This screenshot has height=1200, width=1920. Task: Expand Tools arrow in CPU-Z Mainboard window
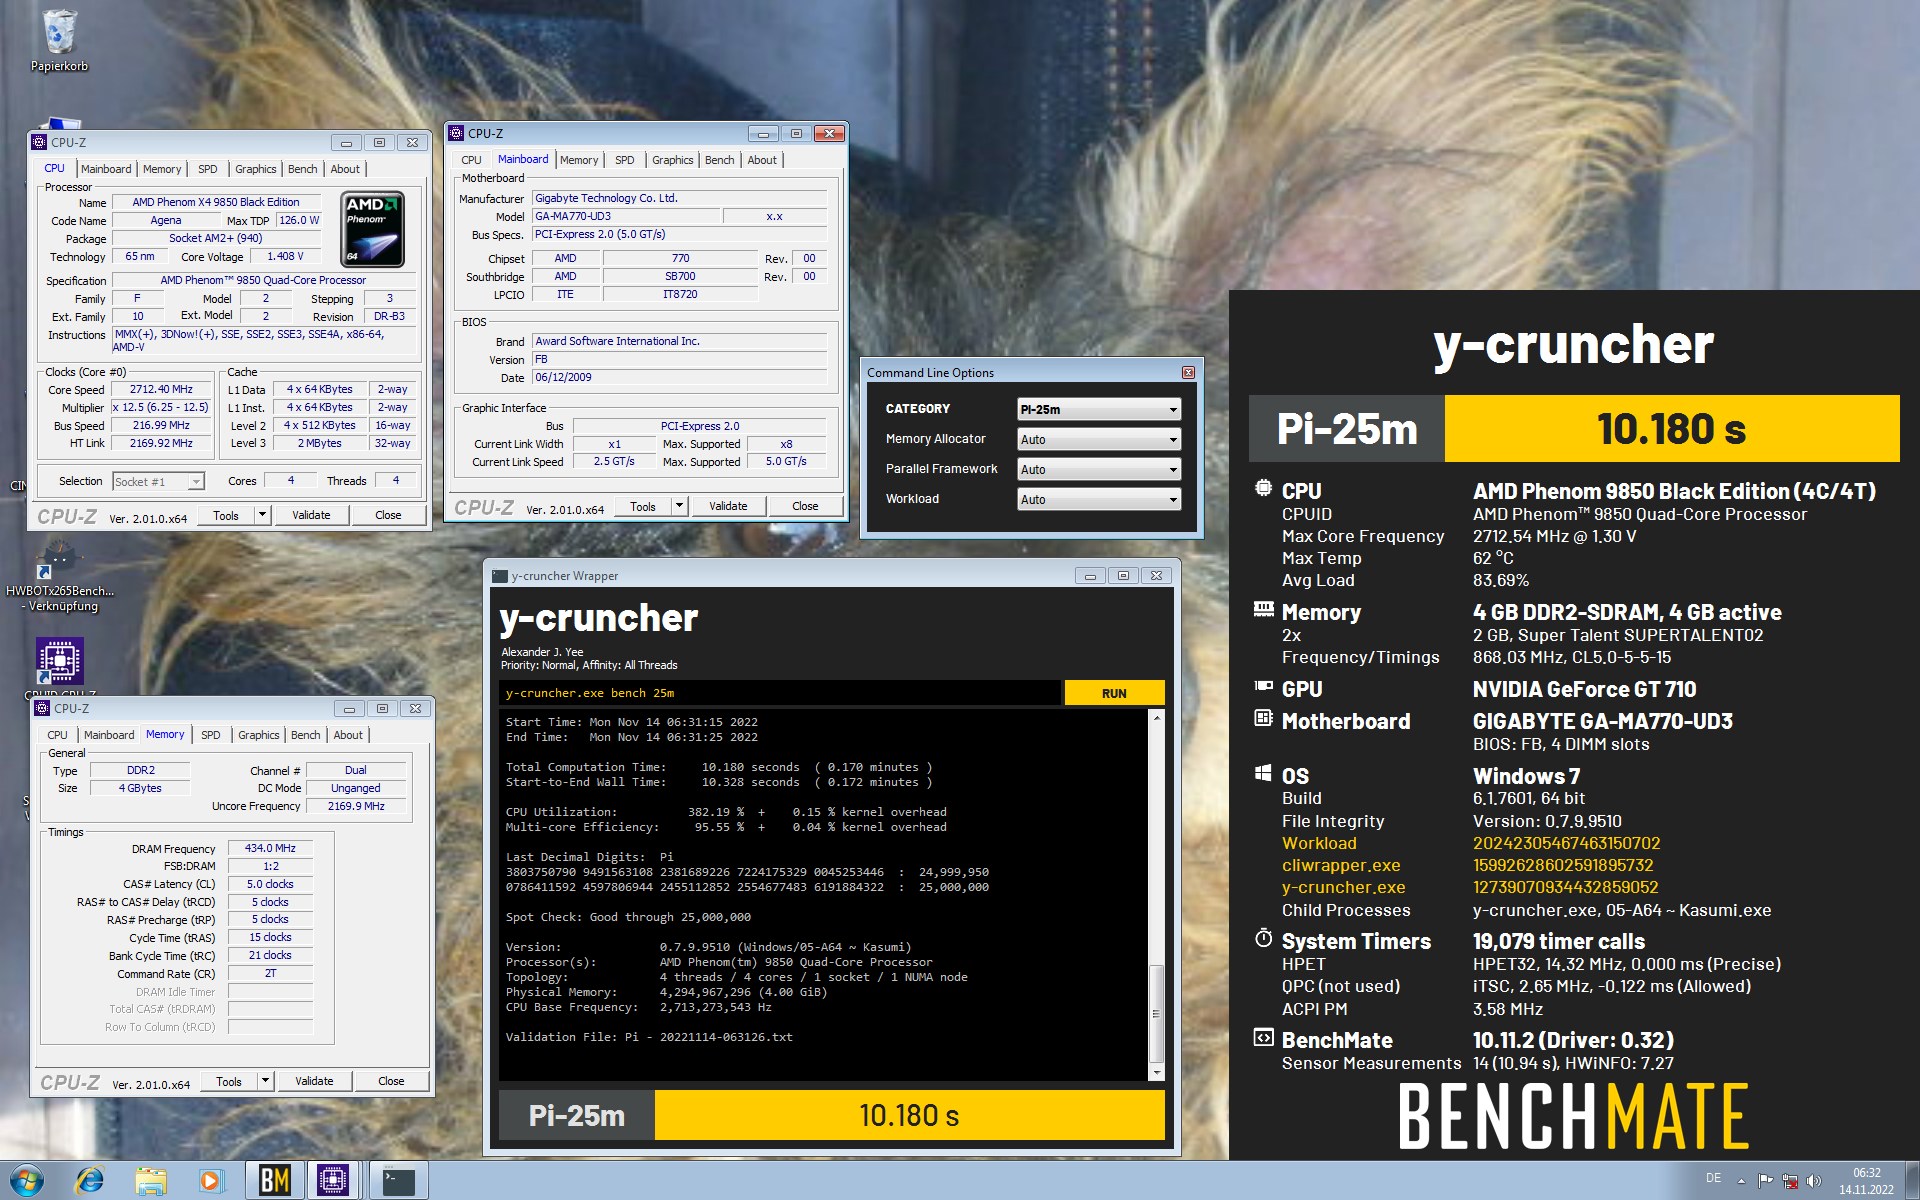click(679, 506)
